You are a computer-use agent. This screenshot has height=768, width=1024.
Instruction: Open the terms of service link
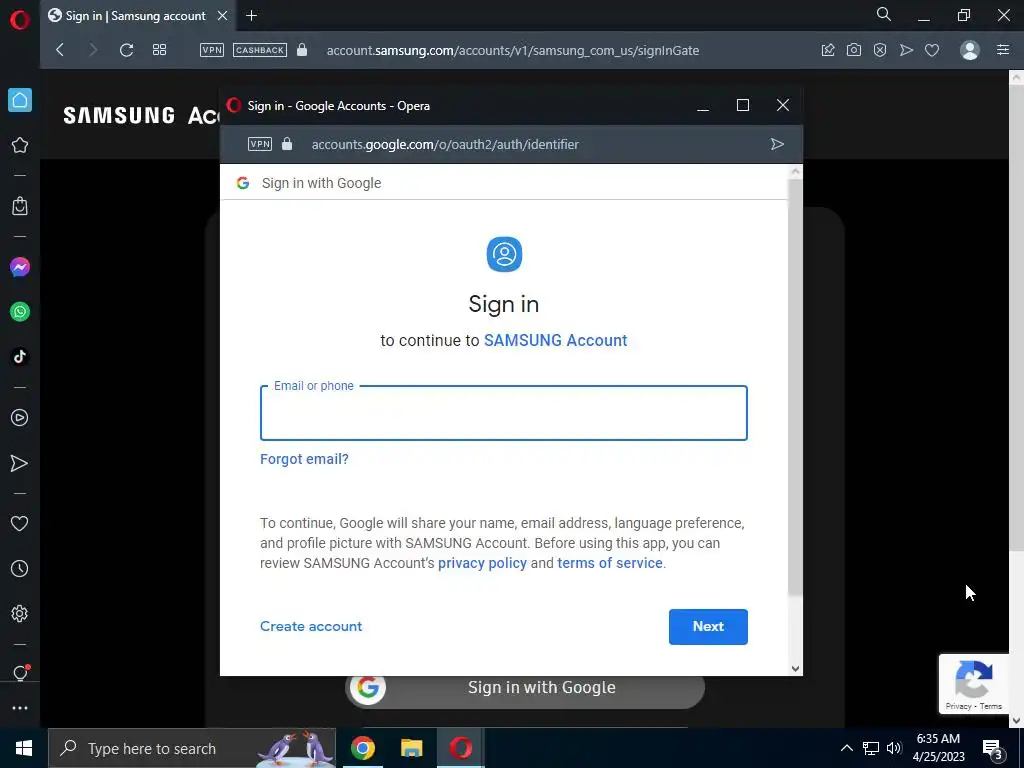click(610, 563)
